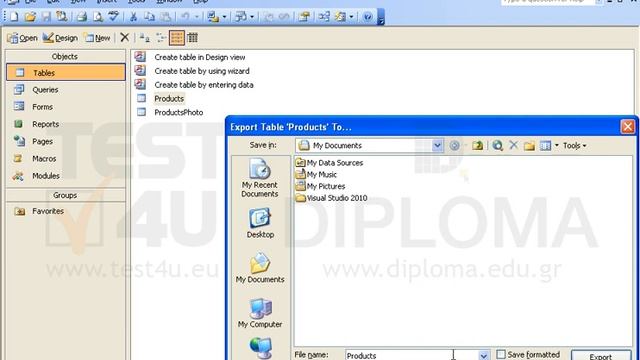Image resolution: width=640 pixels, height=360 pixels.
Task: Create a new folder in Export dialog
Action: point(529,146)
